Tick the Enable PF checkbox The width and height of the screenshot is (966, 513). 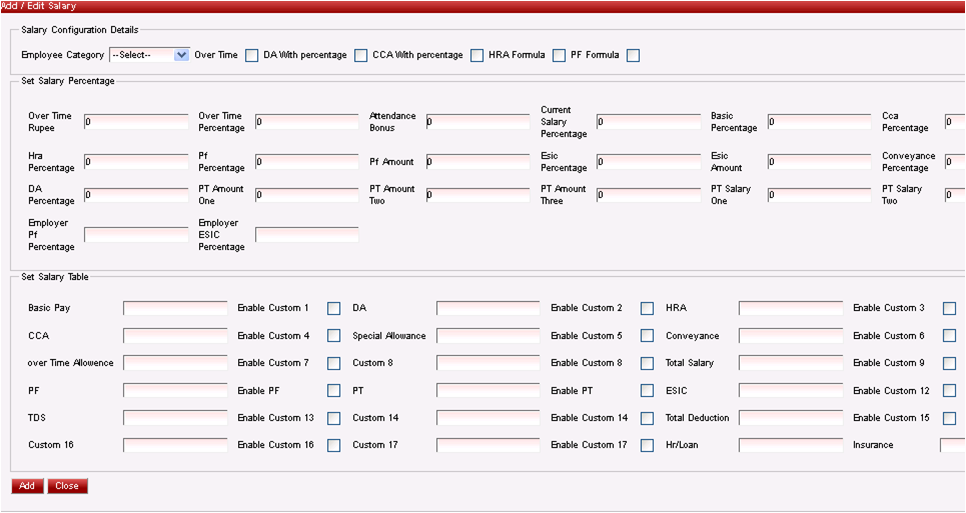tap(334, 391)
